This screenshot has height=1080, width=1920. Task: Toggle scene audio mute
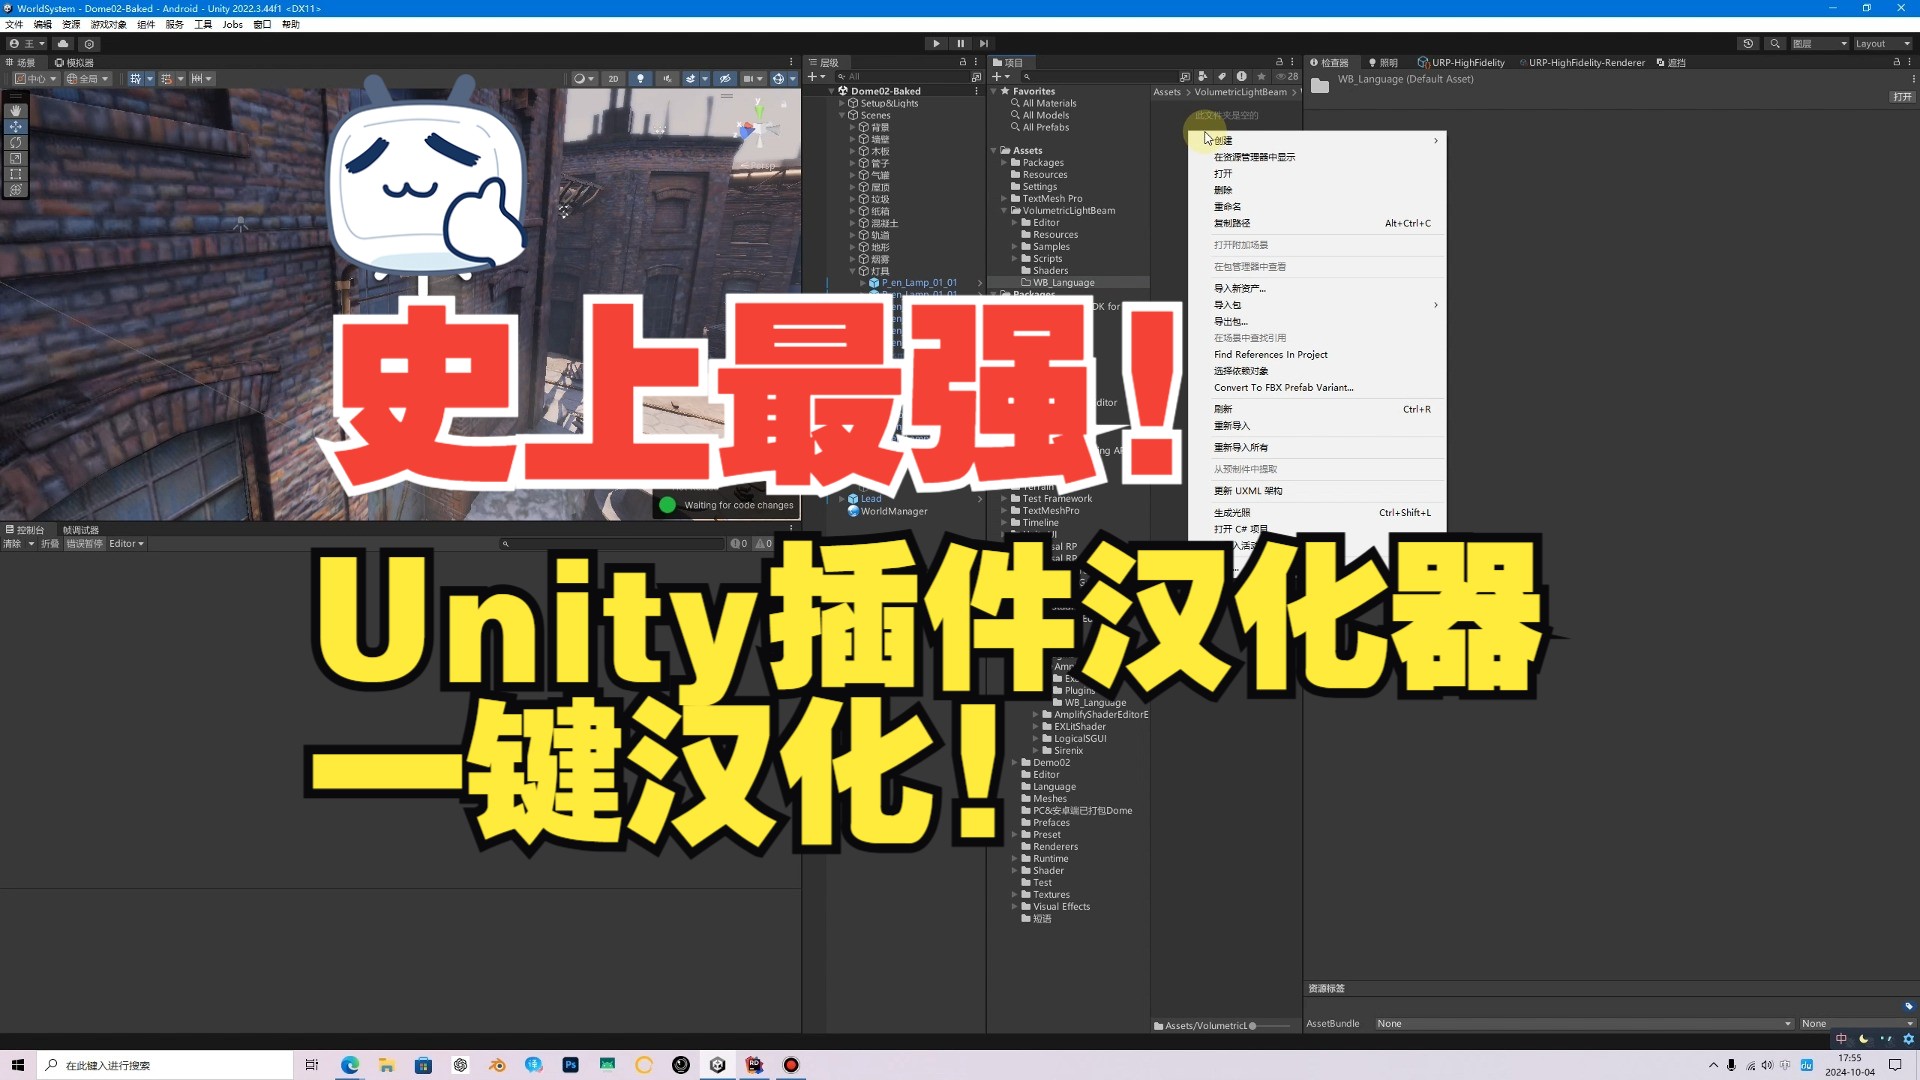click(667, 78)
